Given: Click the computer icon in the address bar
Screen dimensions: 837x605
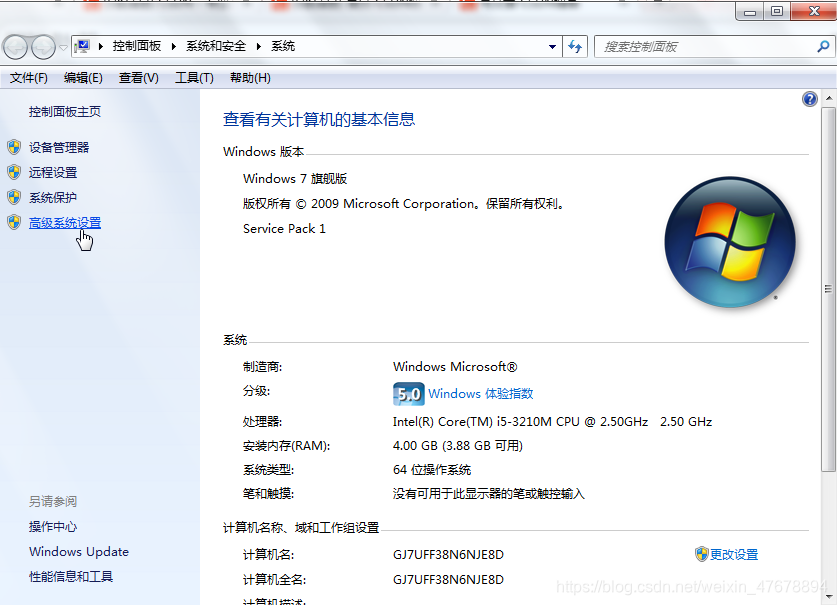Looking at the screenshot, I should (x=83, y=46).
